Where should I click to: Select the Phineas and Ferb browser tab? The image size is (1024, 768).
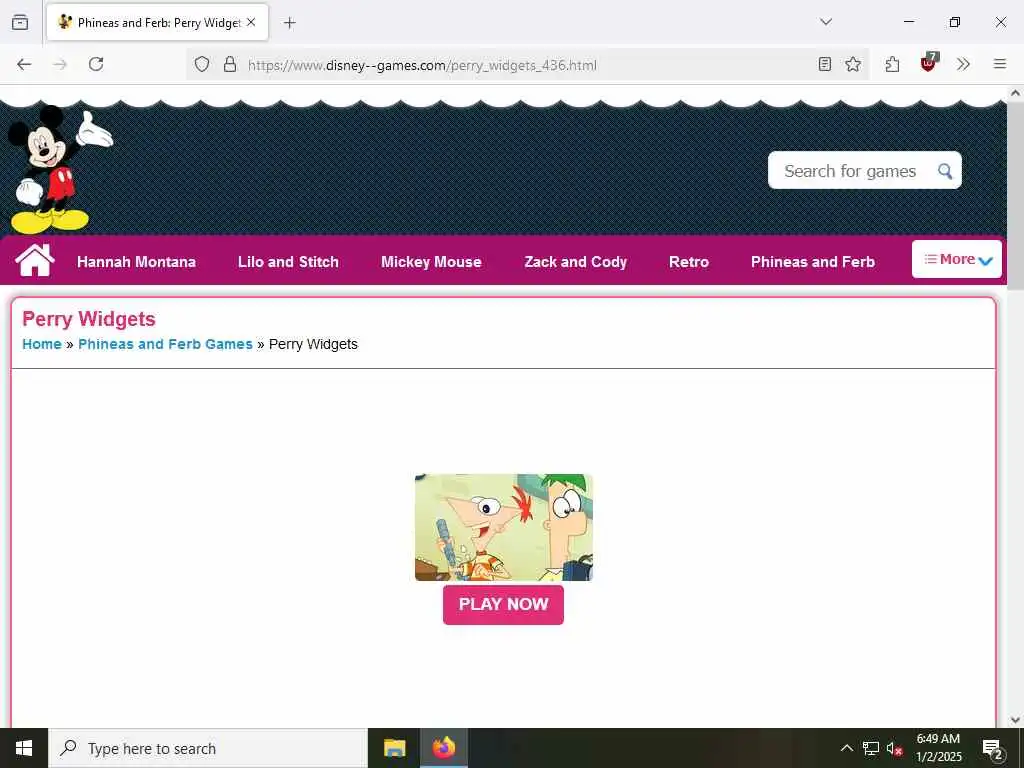pyautogui.click(x=157, y=22)
